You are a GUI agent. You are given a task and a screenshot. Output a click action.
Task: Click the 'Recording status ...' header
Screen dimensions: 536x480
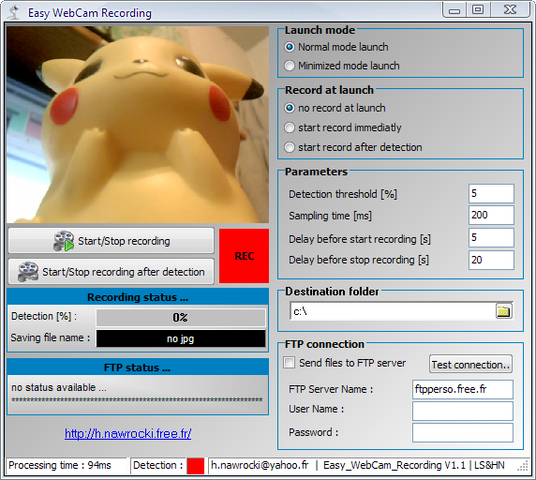138,297
